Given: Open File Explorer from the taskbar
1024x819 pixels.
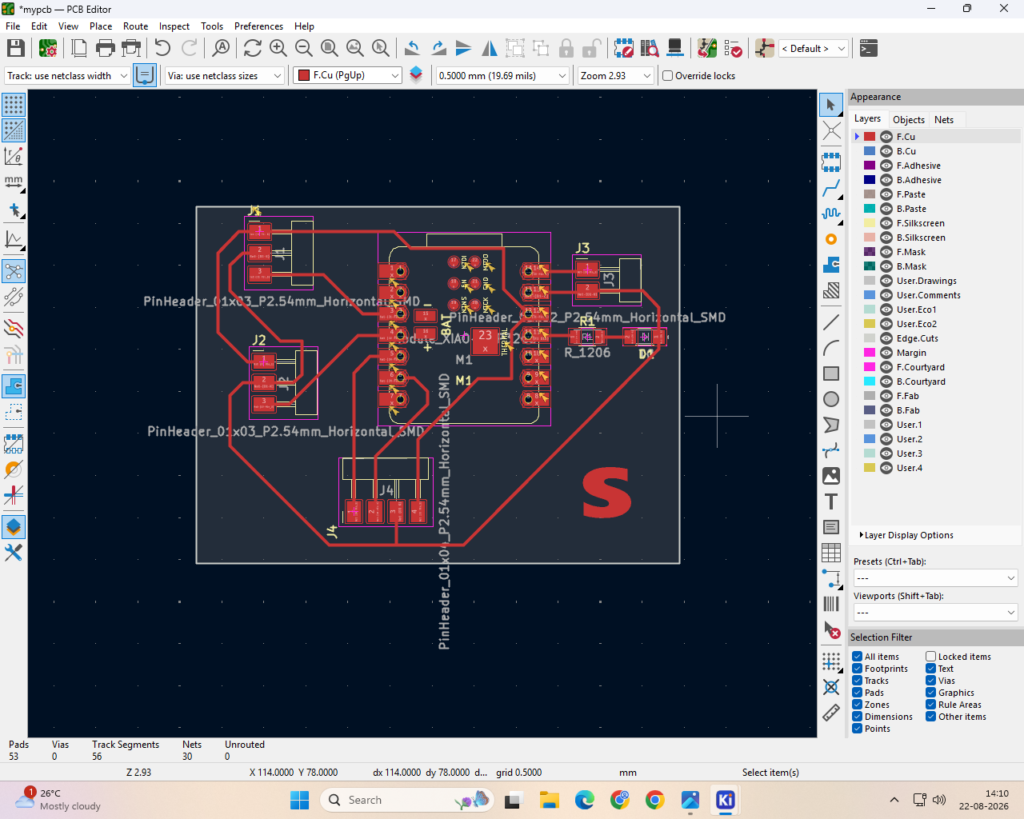Looking at the screenshot, I should point(549,799).
